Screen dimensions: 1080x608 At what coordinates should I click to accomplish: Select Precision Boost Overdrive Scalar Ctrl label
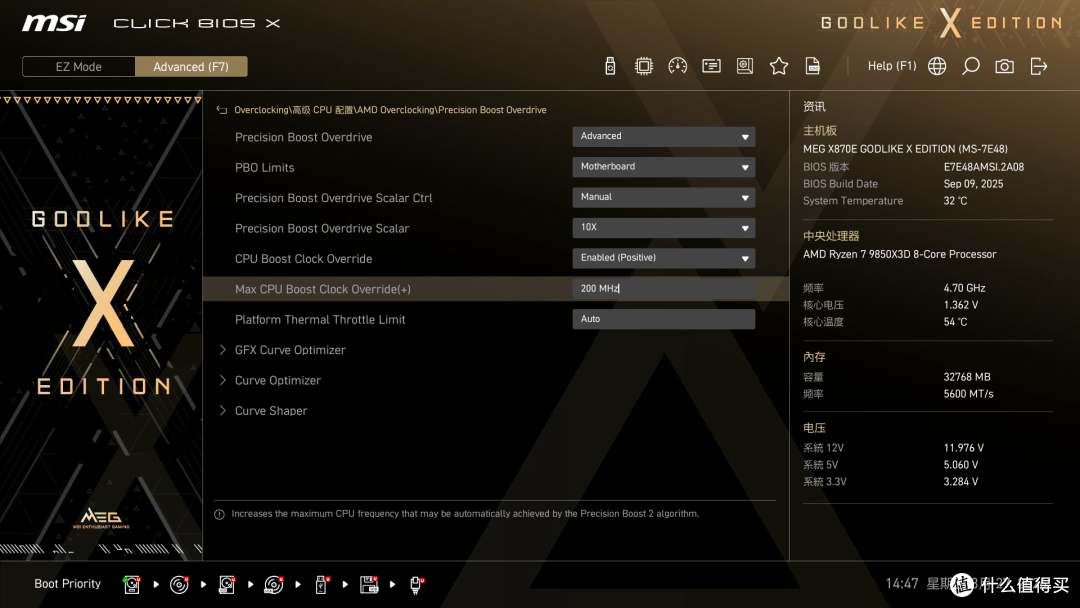pos(333,198)
